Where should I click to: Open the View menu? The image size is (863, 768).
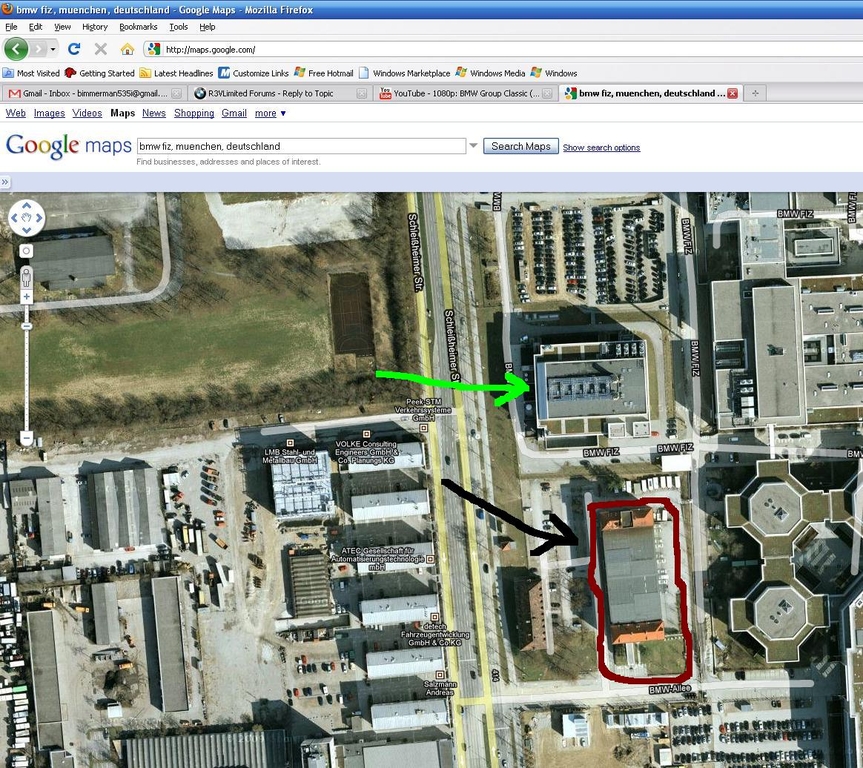tap(62, 26)
